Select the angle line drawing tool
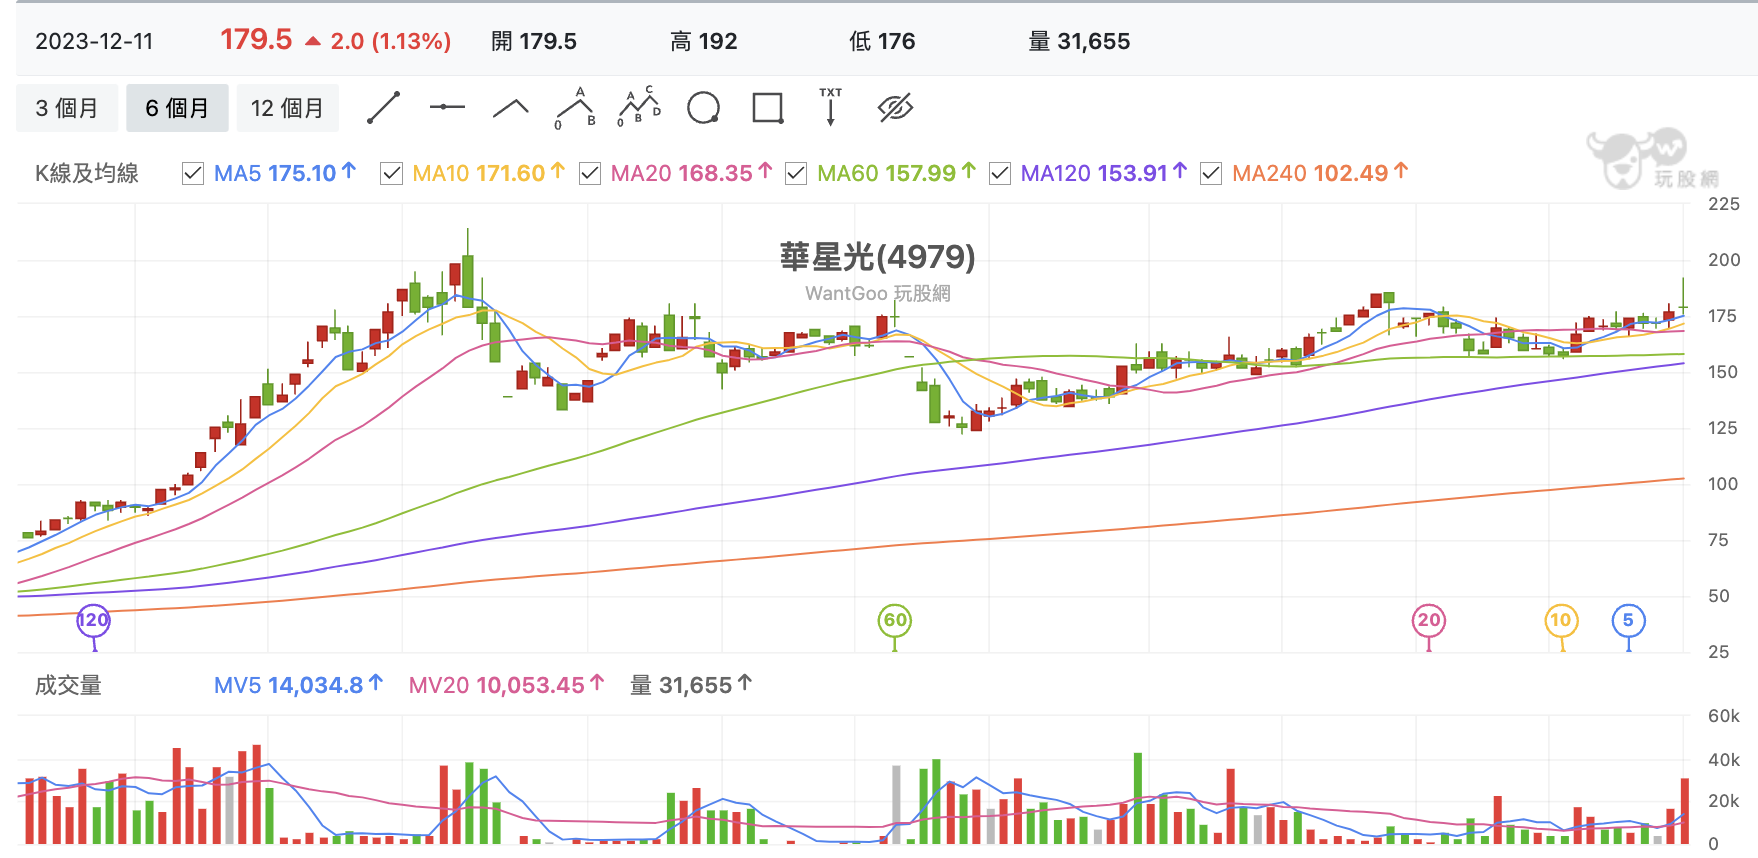The image size is (1758, 858). 511,108
